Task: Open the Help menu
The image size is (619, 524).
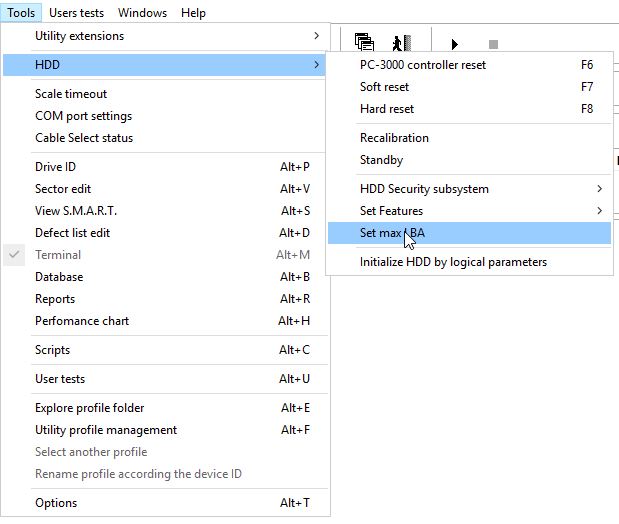Action: point(193,13)
